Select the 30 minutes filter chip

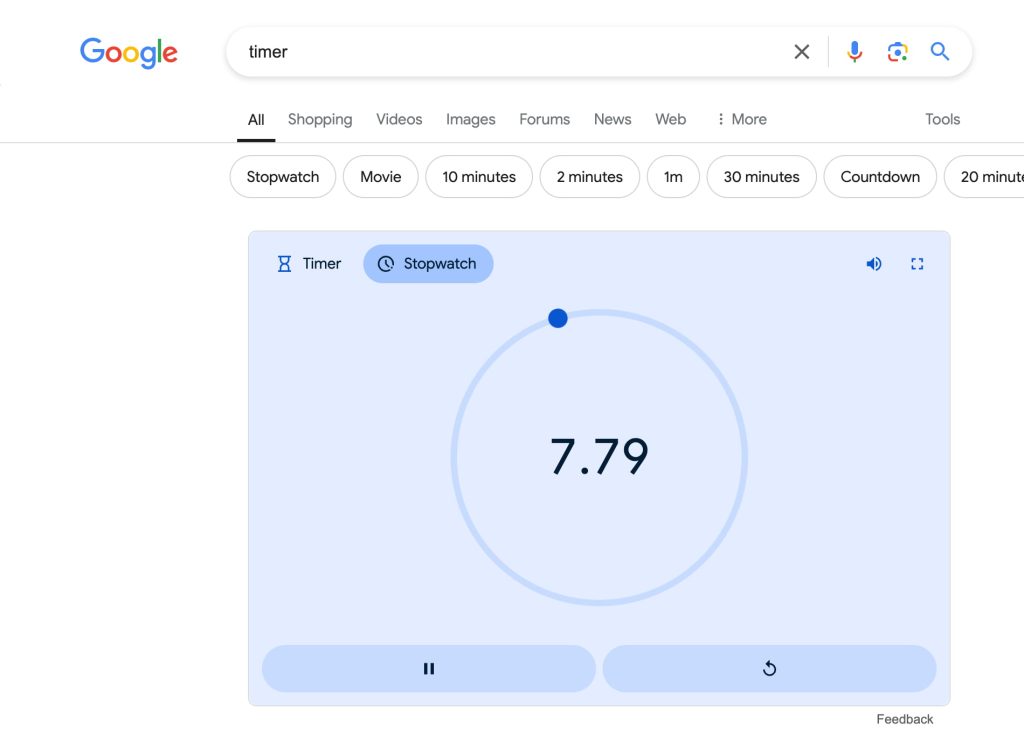pos(761,176)
